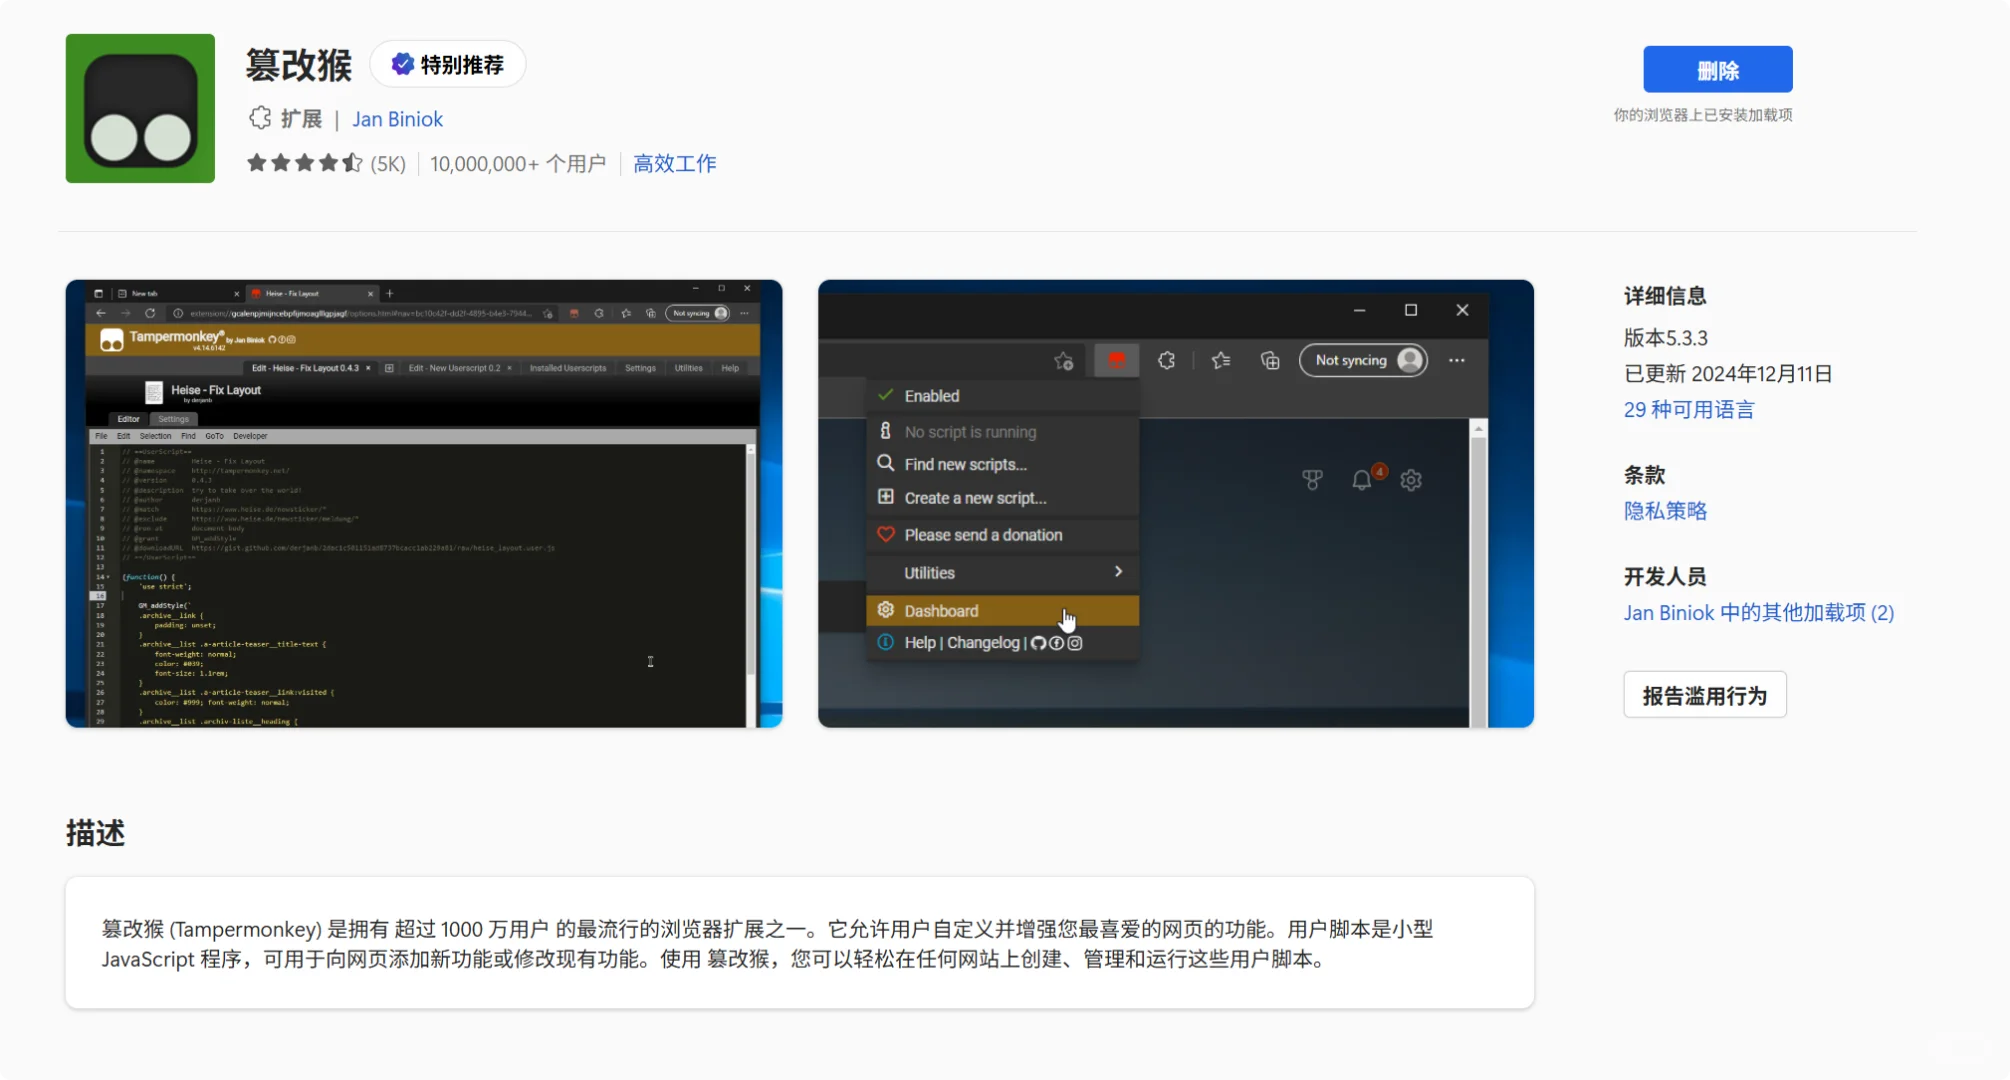
Task: Click the blue verified featured badge
Action: (x=402, y=64)
